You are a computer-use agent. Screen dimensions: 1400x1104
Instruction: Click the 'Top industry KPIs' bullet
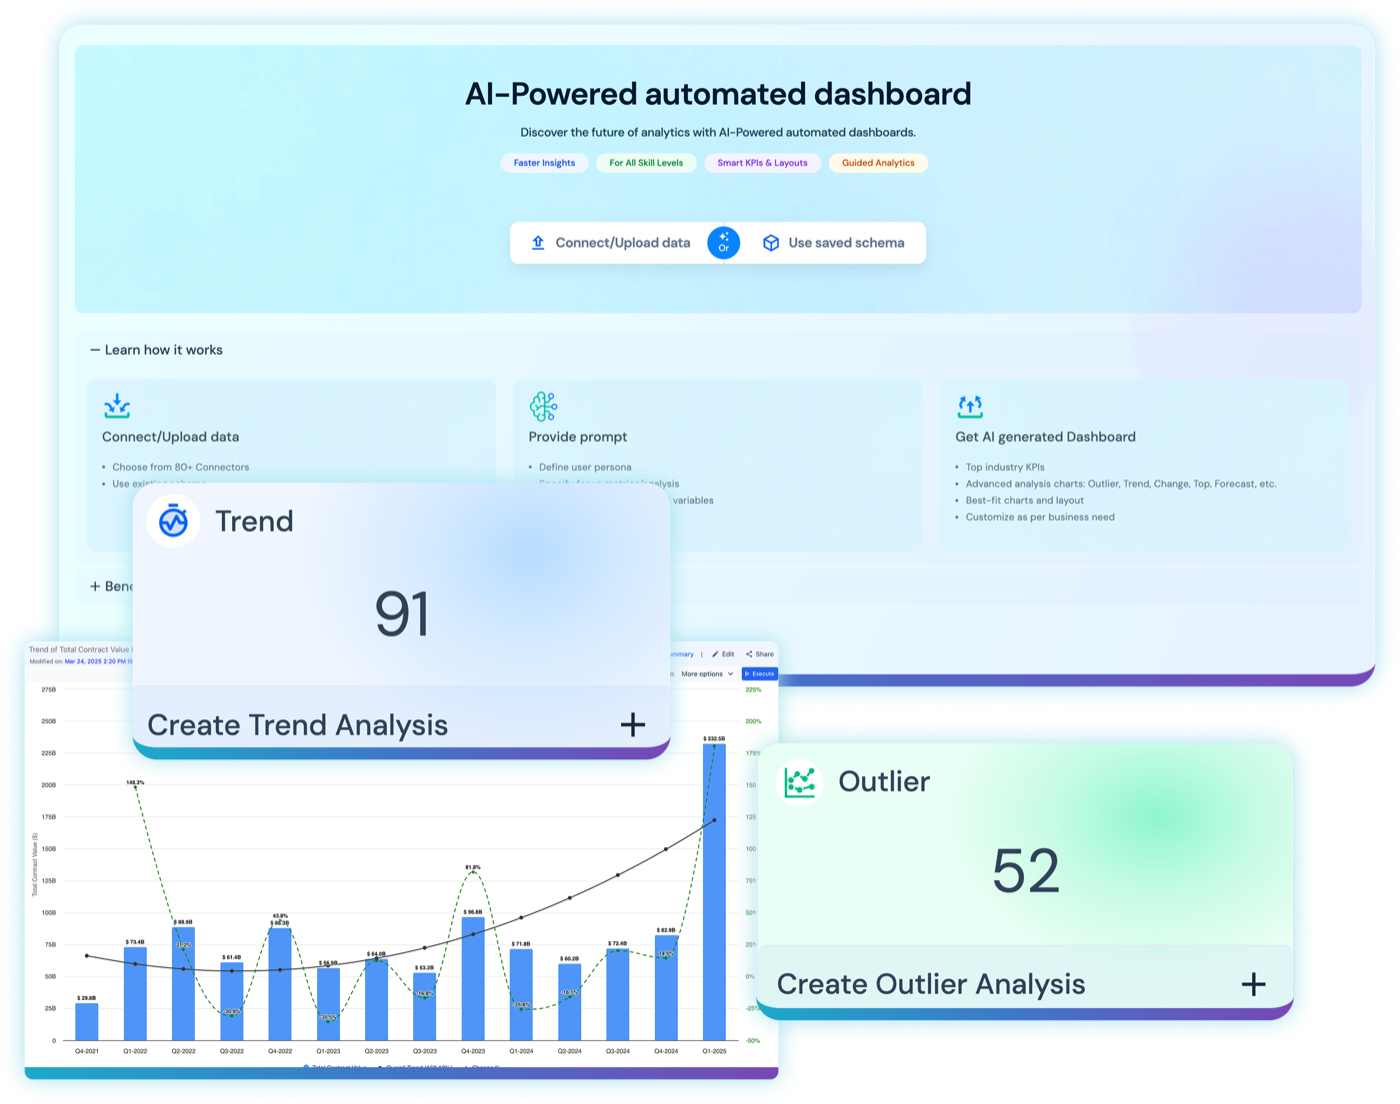click(1005, 467)
